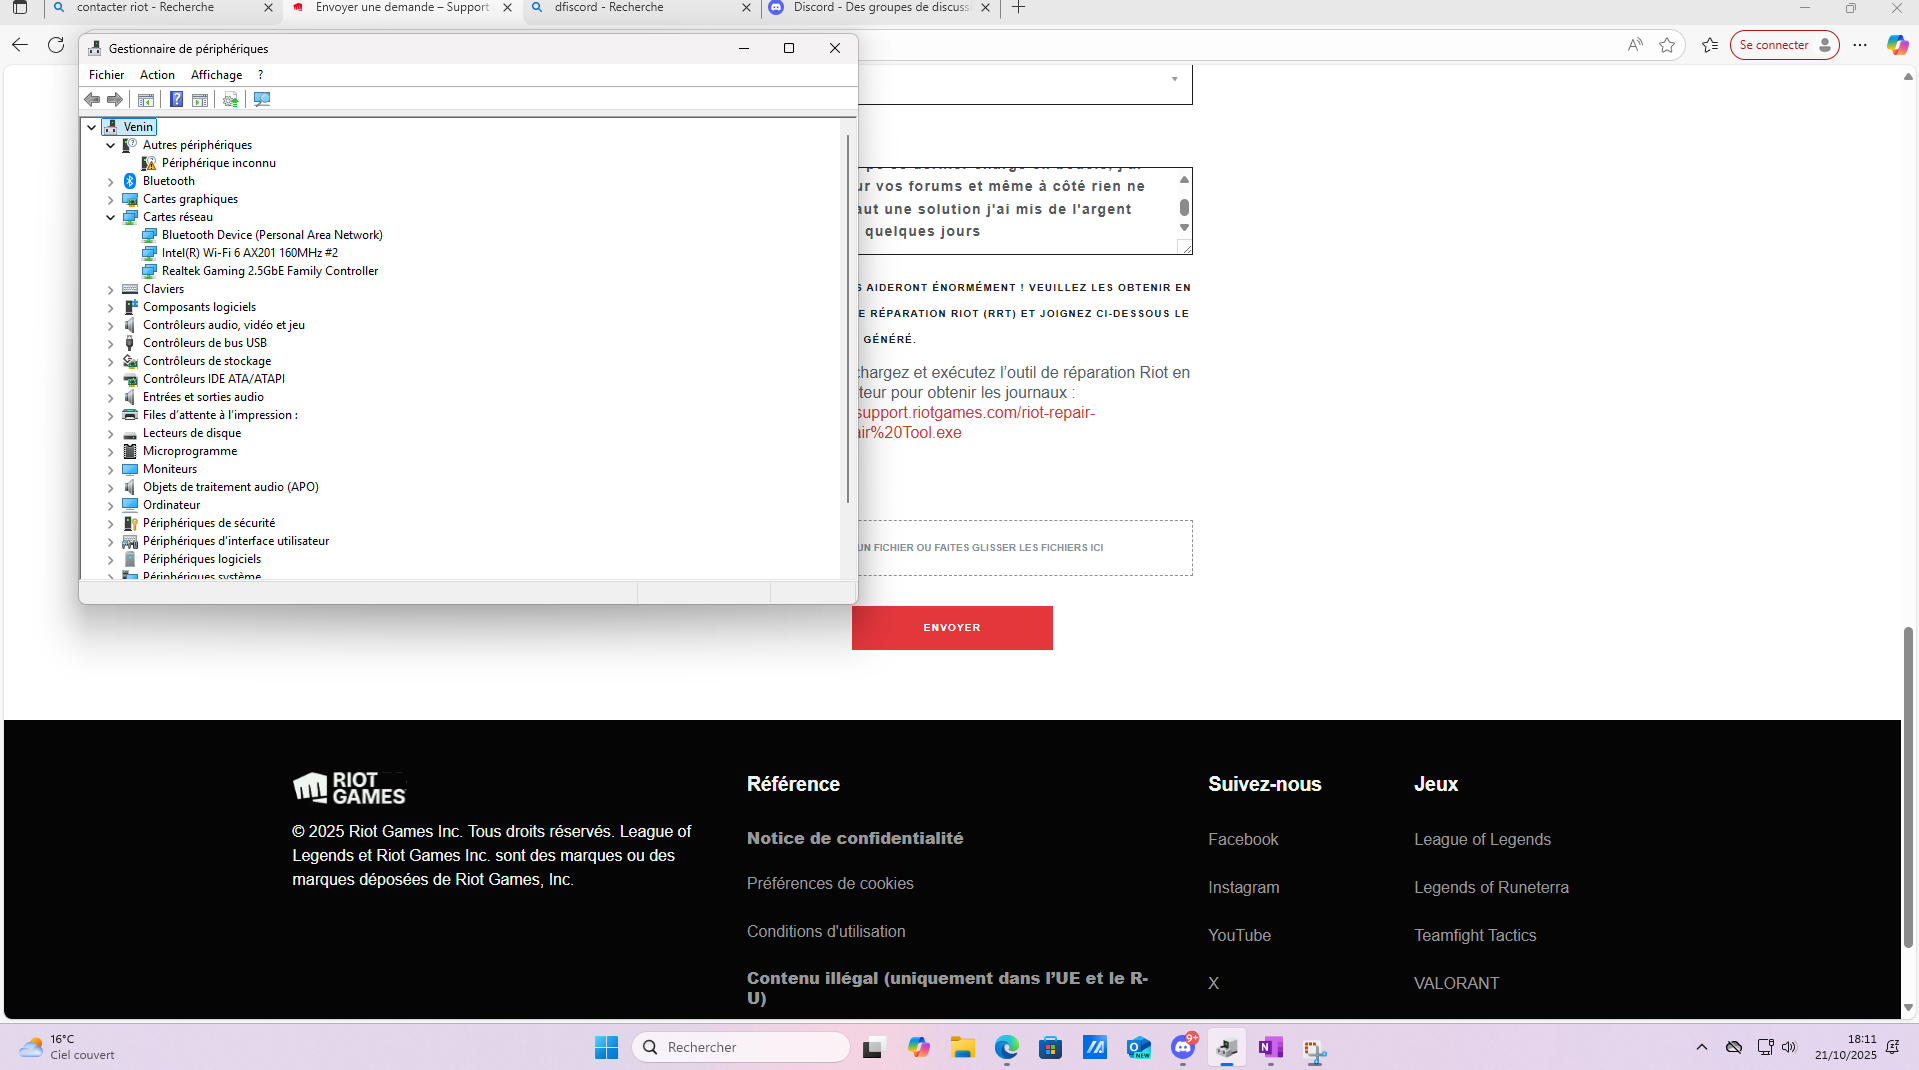
Task: Open the Action menu
Action: 157,75
